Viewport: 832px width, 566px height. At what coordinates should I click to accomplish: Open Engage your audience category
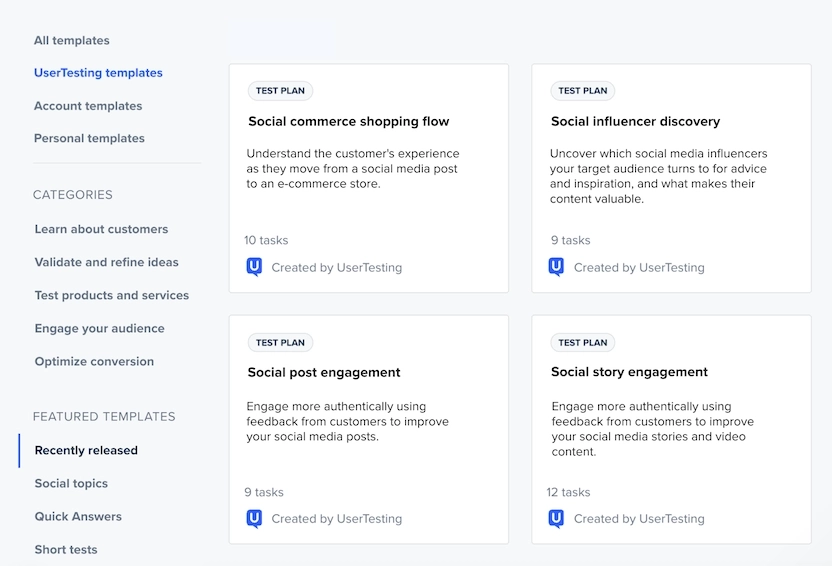100,328
